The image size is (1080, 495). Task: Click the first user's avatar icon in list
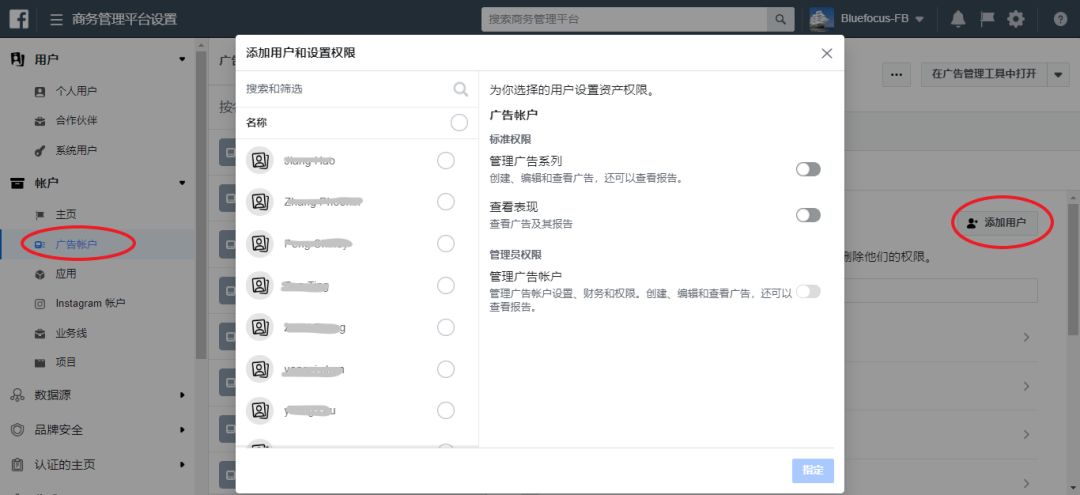pos(260,160)
